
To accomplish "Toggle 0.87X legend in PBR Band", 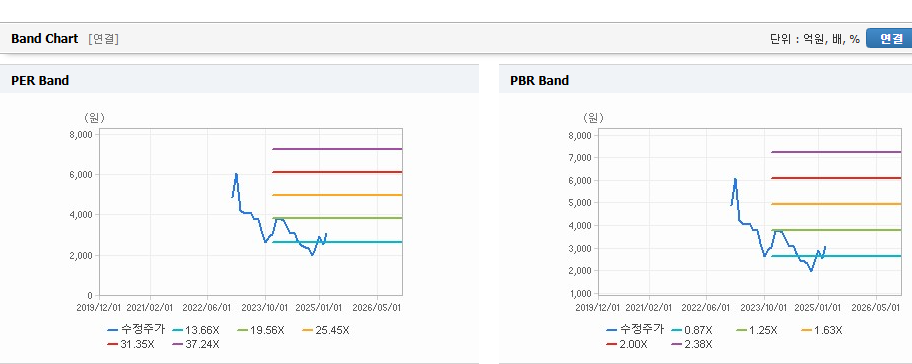I will point(692,330).
